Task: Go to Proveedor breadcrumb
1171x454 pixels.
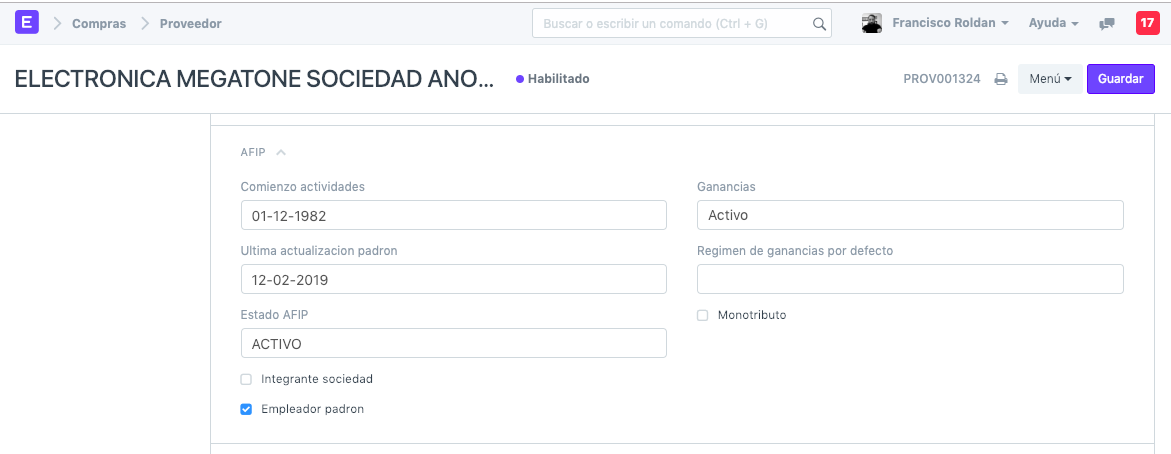Action: [x=190, y=23]
